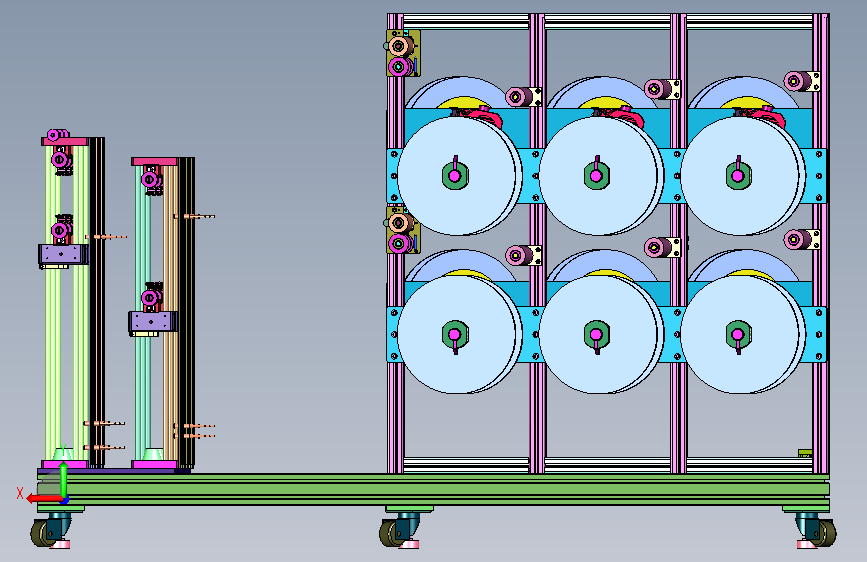Pick the green hub of the top-middle spool
The height and width of the screenshot is (562, 867).
point(597,176)
